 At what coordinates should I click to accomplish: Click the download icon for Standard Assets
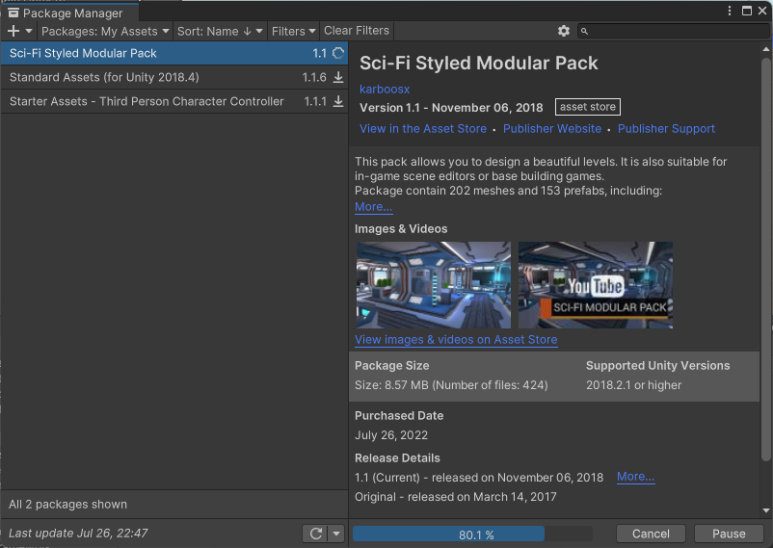pyautogui.click(x=338, y=77)
